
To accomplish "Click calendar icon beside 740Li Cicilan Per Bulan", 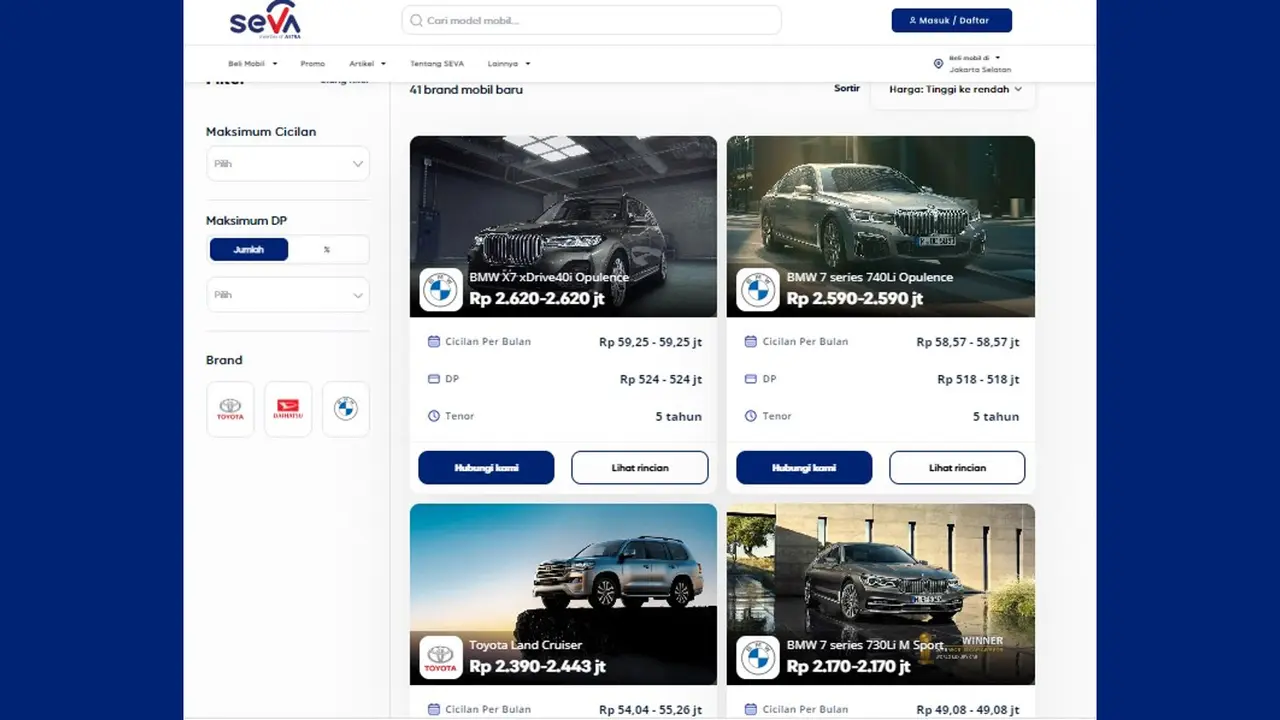I will pos(751,342).
